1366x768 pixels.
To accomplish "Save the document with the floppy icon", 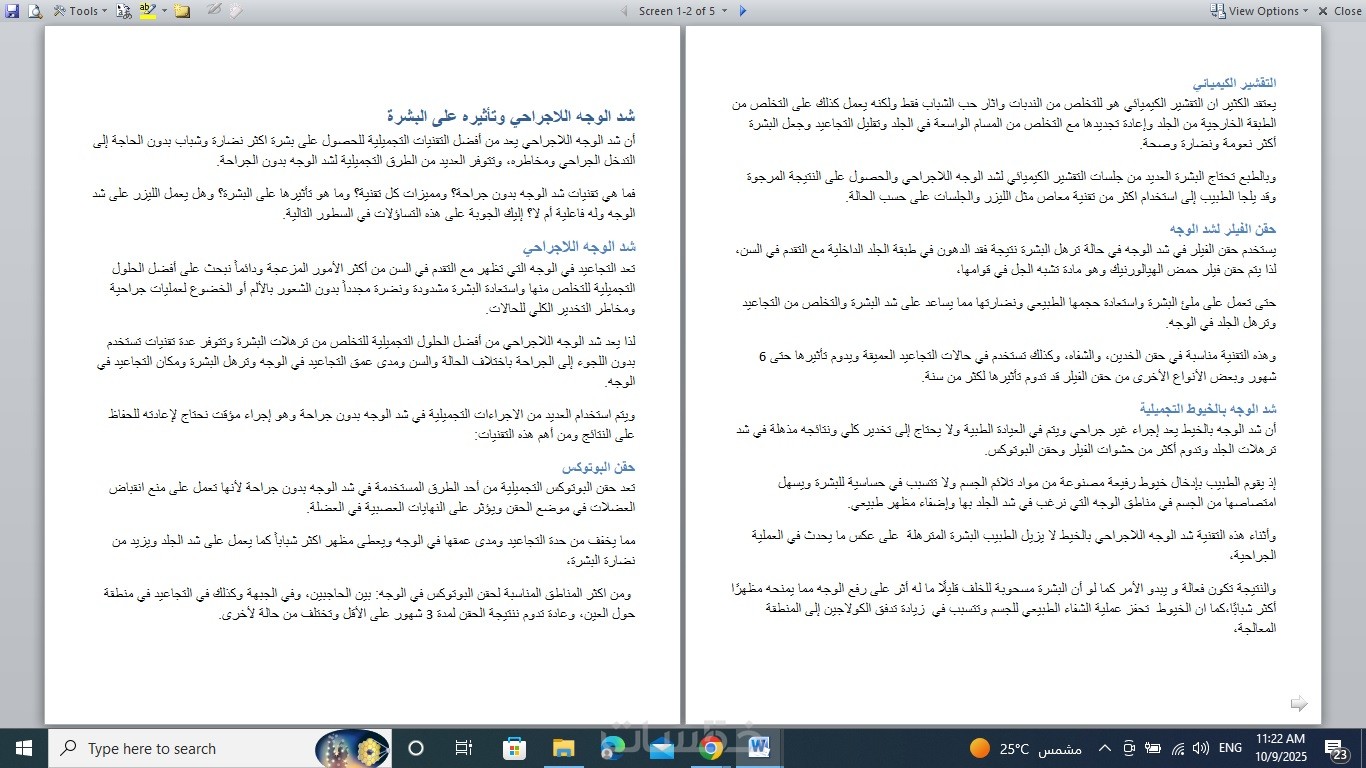I will tap(13, 11).
